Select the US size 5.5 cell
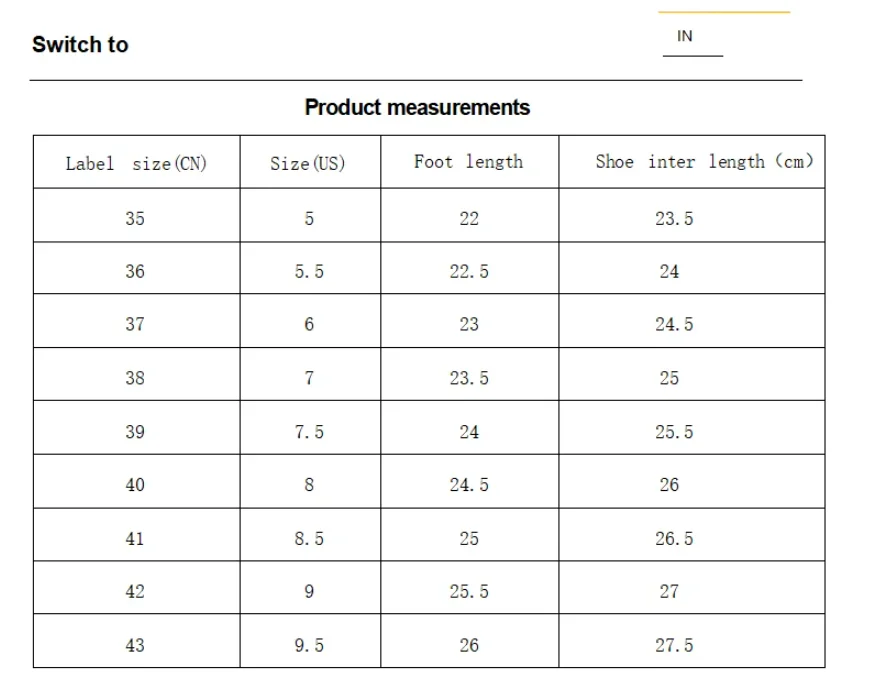This screenshot has width=878, height=689. [x=309, y=271]
